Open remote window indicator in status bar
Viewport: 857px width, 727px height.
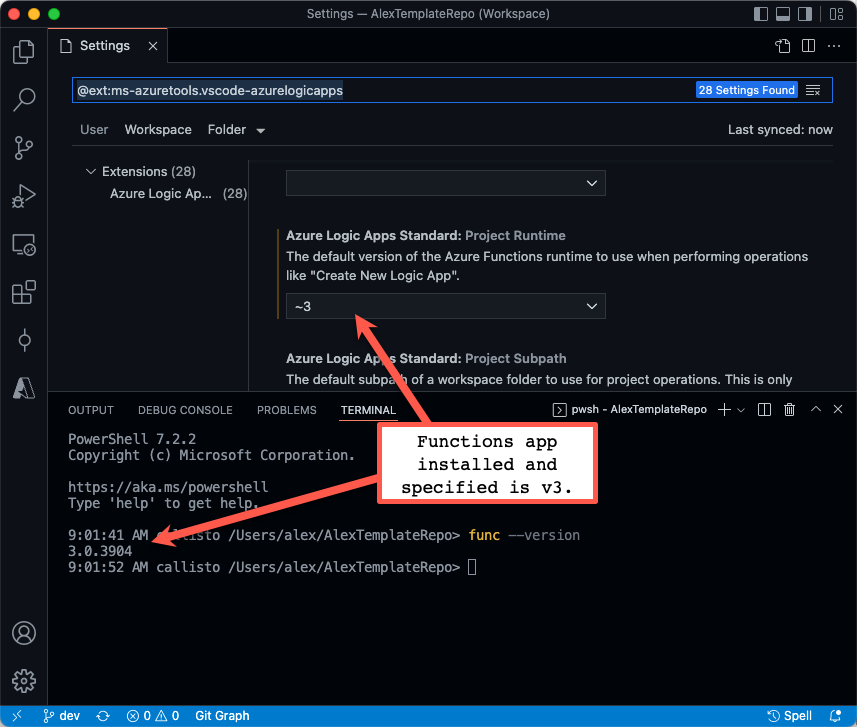[17, 716]
